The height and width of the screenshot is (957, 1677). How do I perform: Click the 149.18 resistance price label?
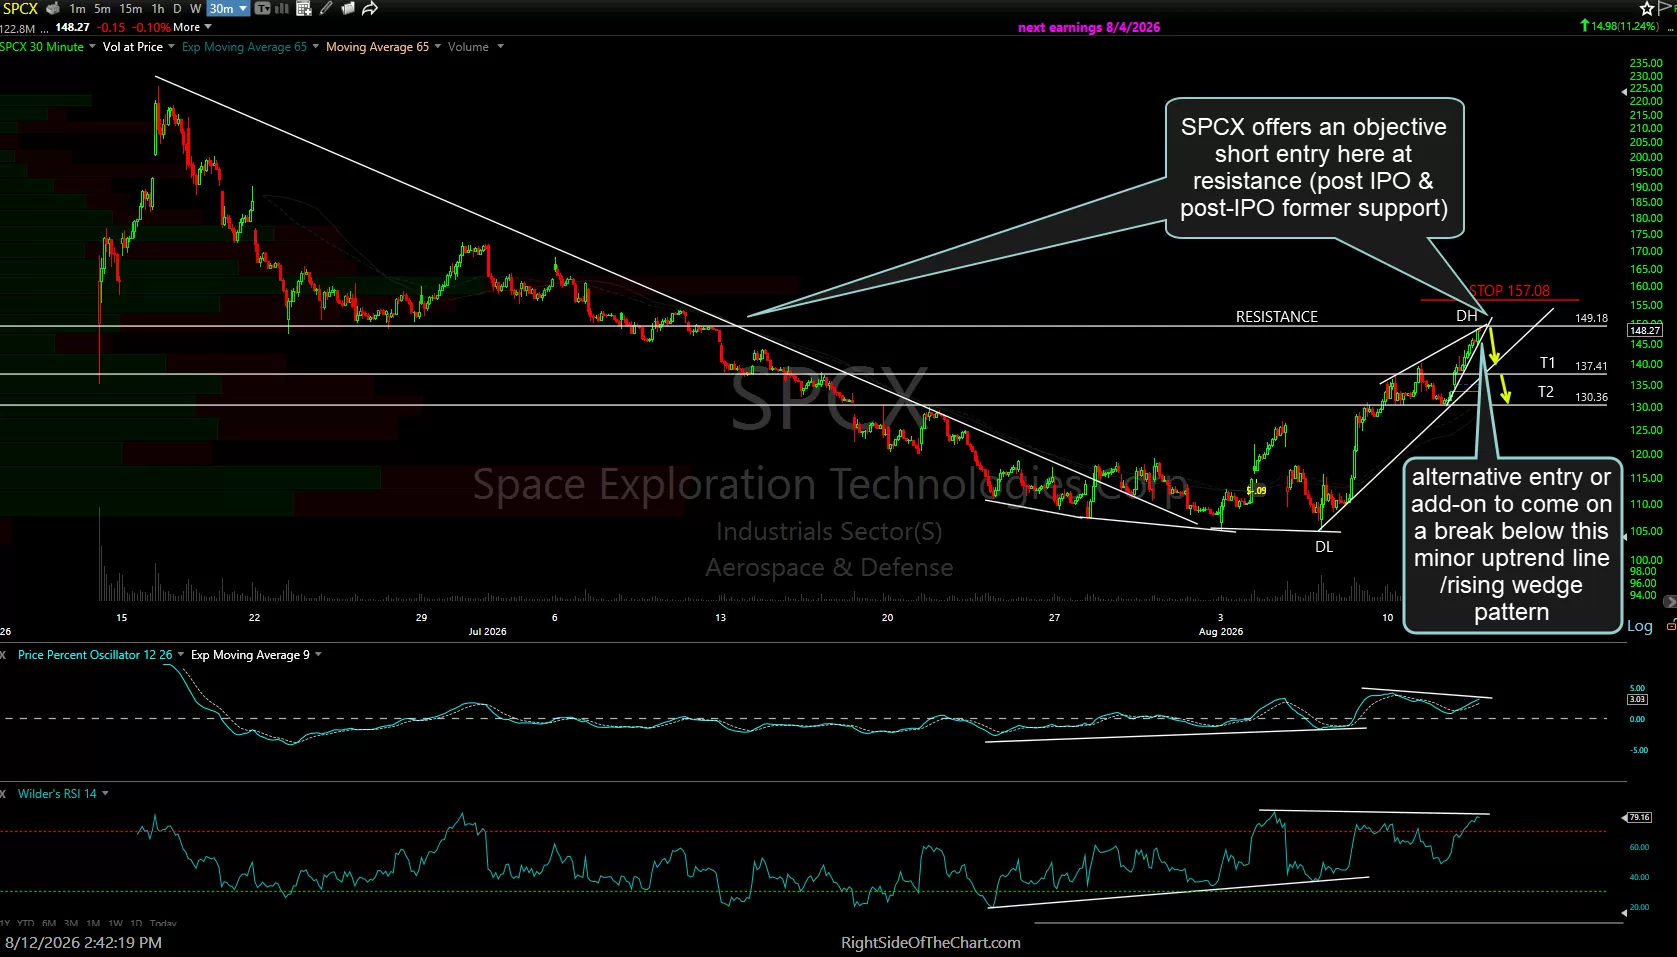(1591, 318)
